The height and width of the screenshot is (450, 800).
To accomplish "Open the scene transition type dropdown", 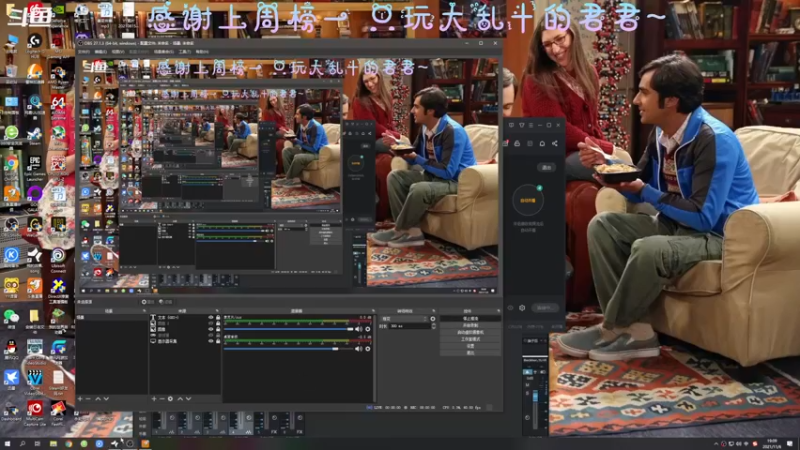I will 404,319.
